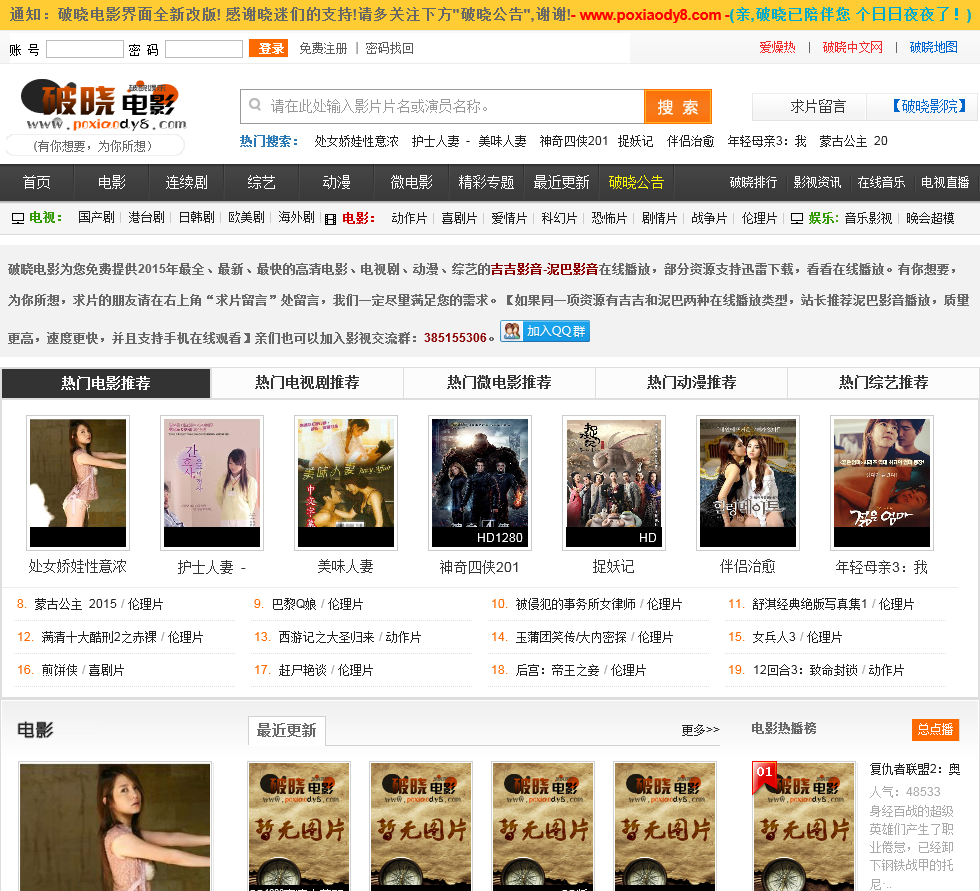
Task: Click 更多>> in 电影 section
Action: pos(700,730)
